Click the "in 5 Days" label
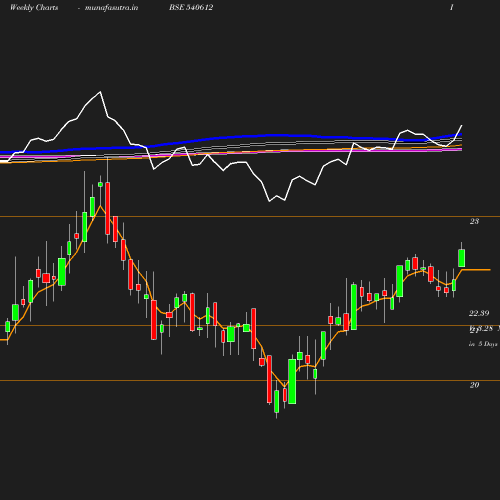Screen dimensions: 500x500 [x=483, y=344]
